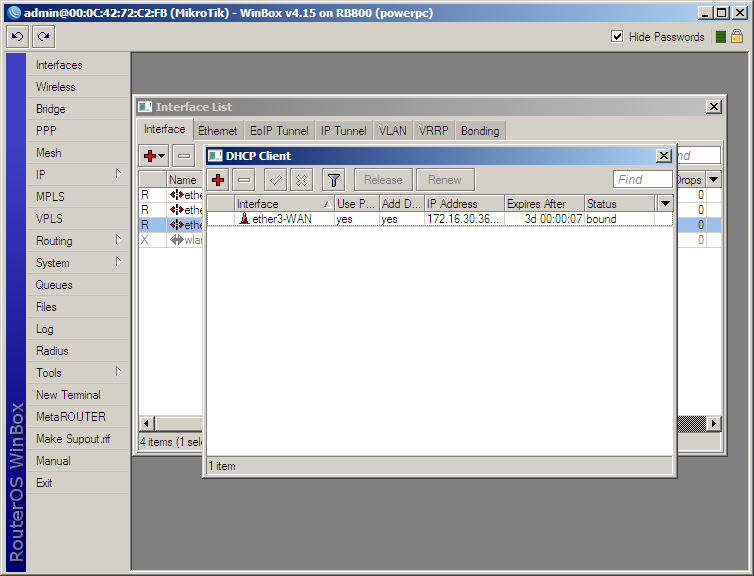This screenshot has height=576, width=754.
Task: Select first ether interface row icon
Action: [x=176, y=195]
